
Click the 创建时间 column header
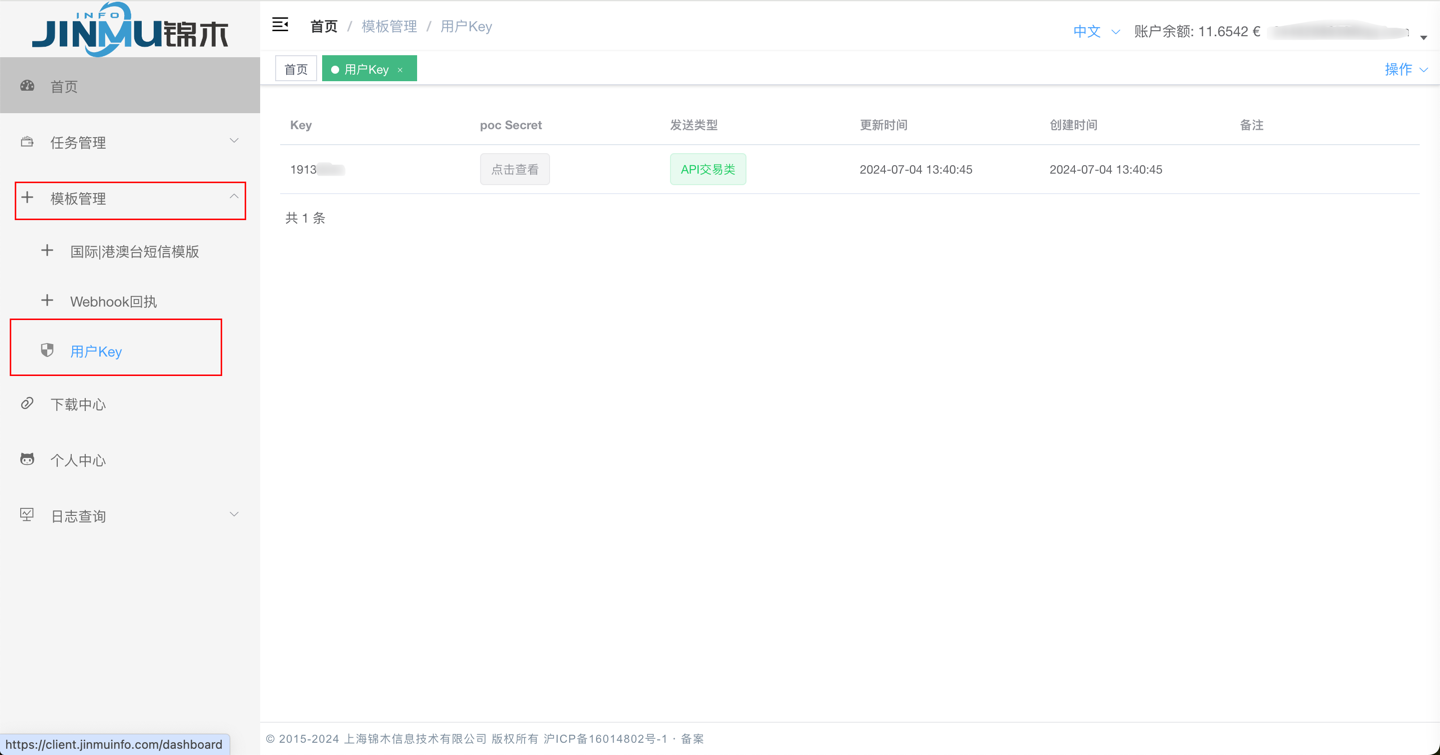(x=1074, y=125)
